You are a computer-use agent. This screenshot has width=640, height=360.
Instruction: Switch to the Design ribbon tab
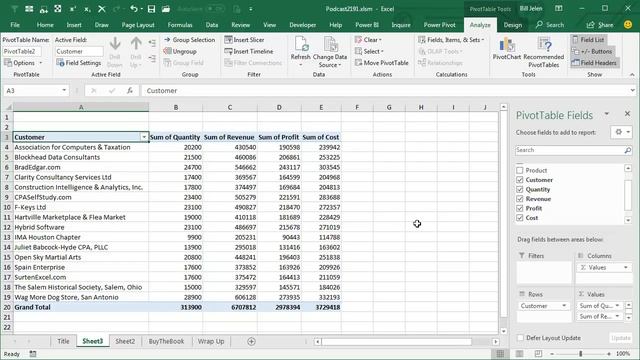point(513,25)
